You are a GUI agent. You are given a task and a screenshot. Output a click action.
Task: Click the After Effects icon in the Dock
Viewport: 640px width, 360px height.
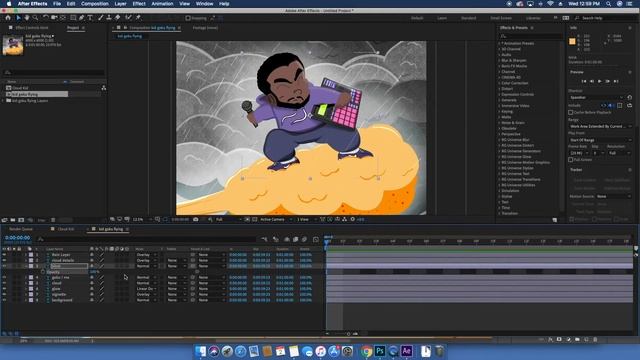(x=407, y=351)
